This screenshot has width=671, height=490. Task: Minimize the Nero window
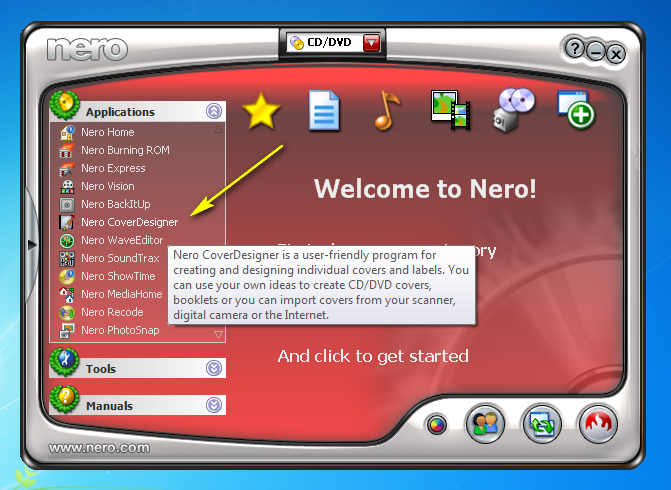(x=595, y=52)
